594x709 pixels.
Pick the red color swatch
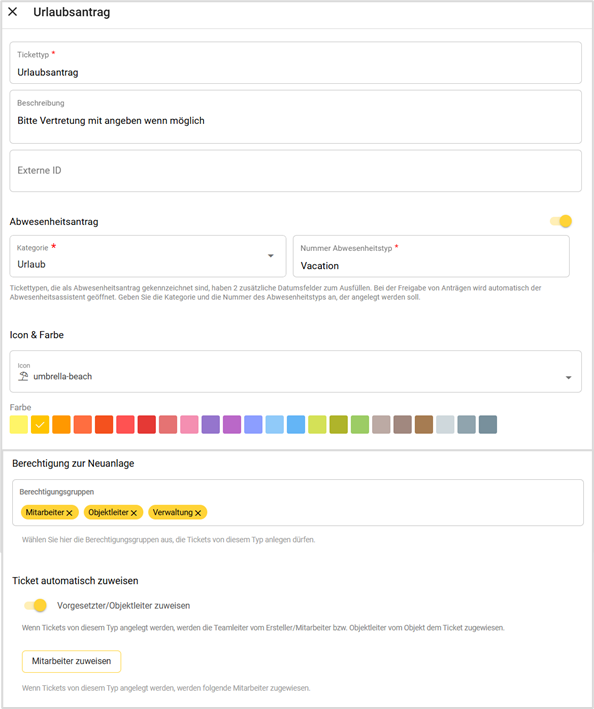click(146, 425)
